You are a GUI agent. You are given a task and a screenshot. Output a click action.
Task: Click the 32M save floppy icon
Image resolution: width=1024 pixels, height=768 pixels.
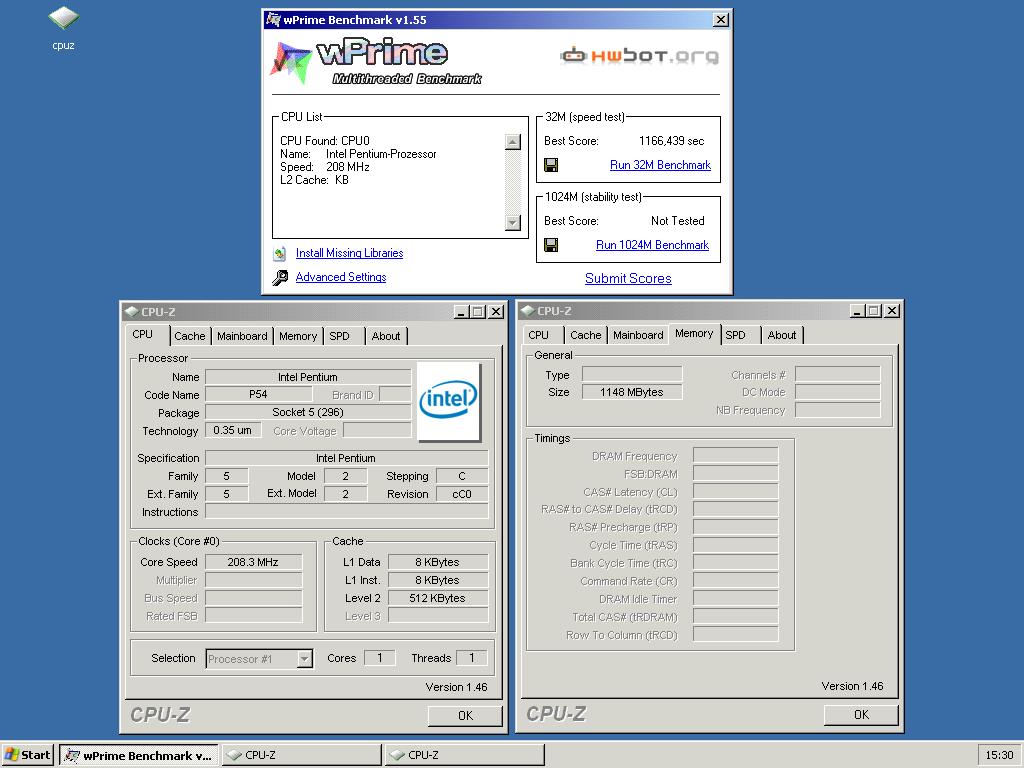(x=551, y=165)
